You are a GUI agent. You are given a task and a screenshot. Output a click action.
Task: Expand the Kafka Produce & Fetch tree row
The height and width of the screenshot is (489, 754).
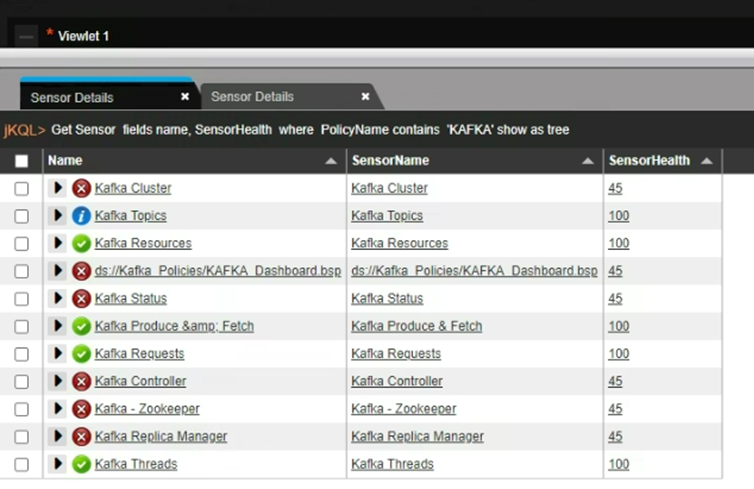pyautogui.click(x=58, y=326)
